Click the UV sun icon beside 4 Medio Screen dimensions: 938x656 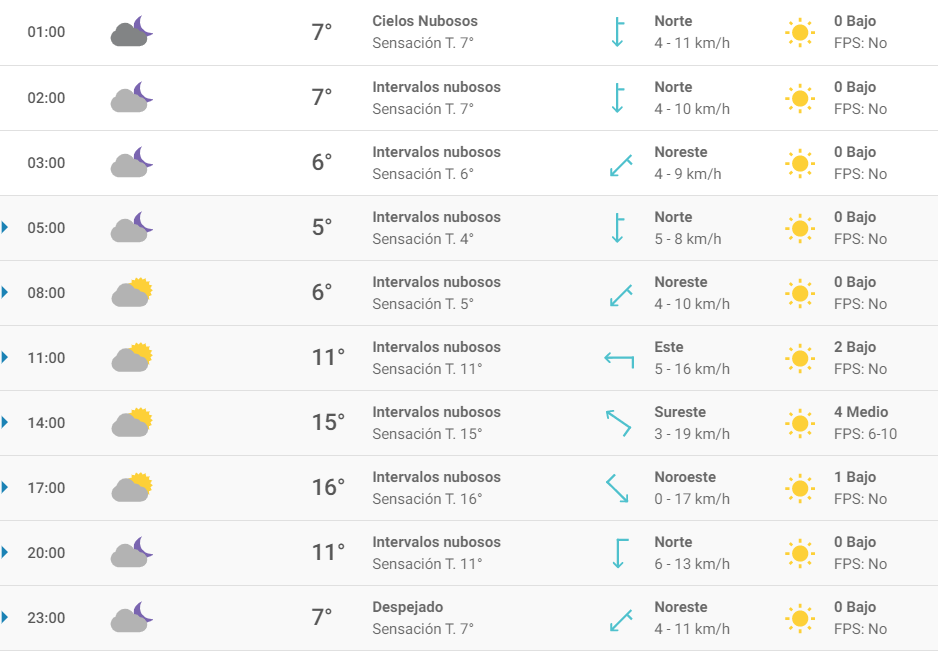[x=800, y=423]
